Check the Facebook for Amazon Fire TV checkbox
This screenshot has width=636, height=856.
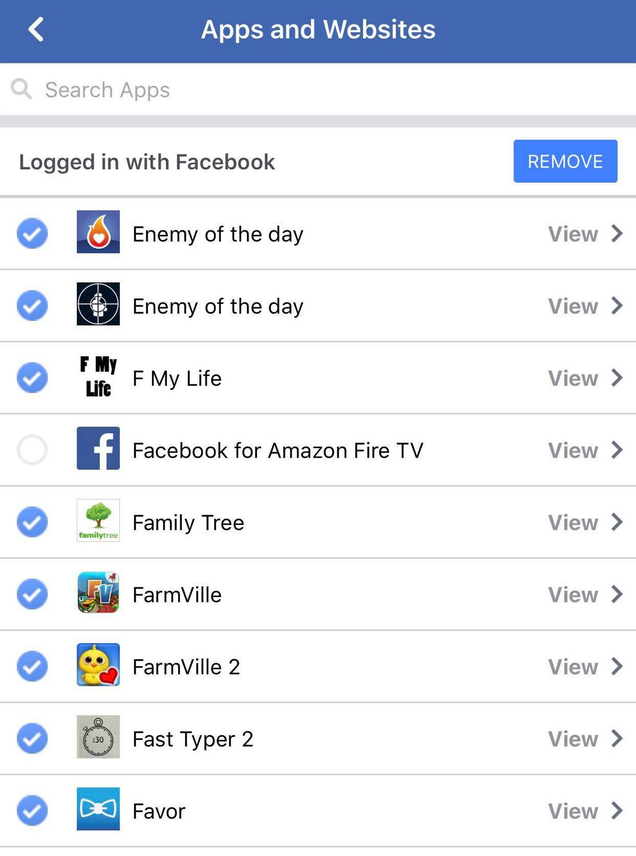point(32,450)
